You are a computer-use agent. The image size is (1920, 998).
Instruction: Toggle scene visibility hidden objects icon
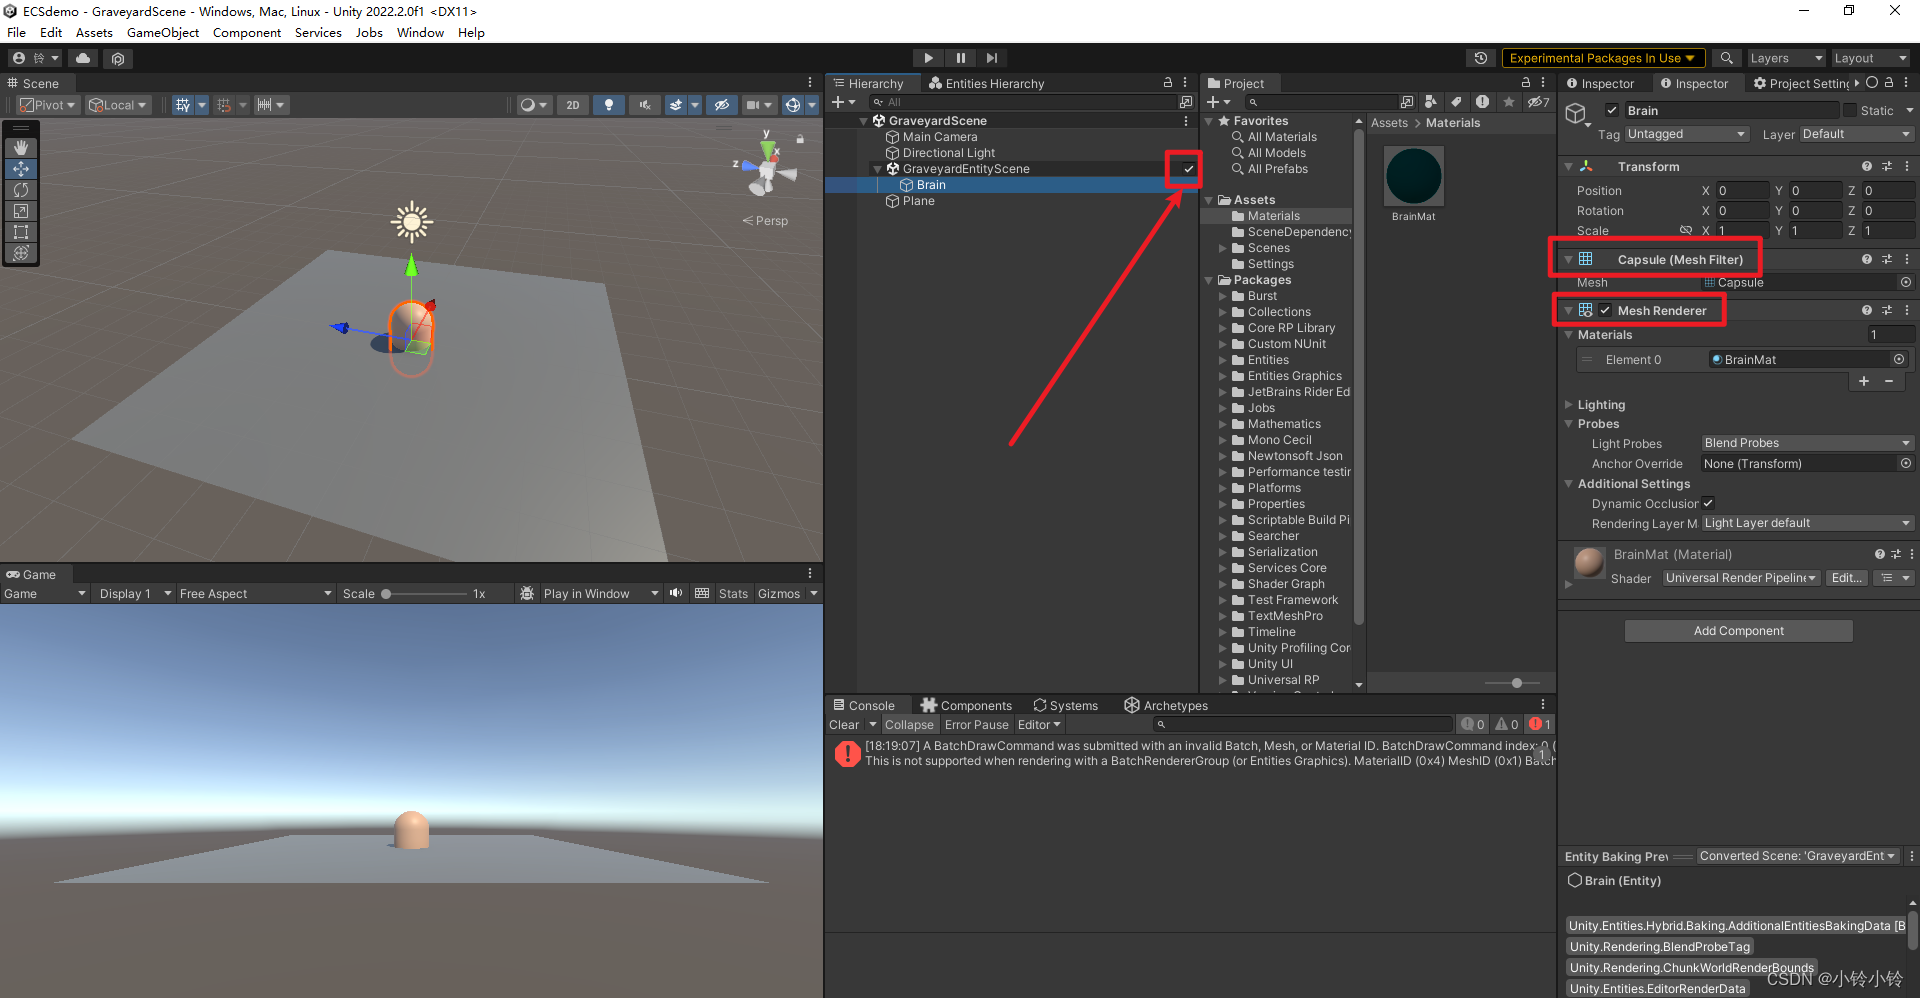point(722,105)
